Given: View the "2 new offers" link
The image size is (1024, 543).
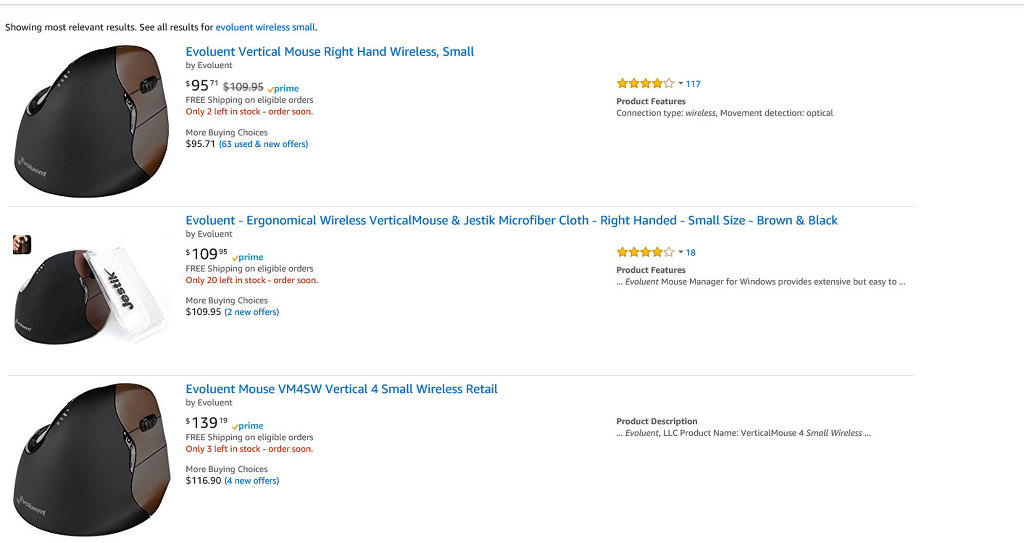Looking at the screenshot, I should [x=252, y=312].
